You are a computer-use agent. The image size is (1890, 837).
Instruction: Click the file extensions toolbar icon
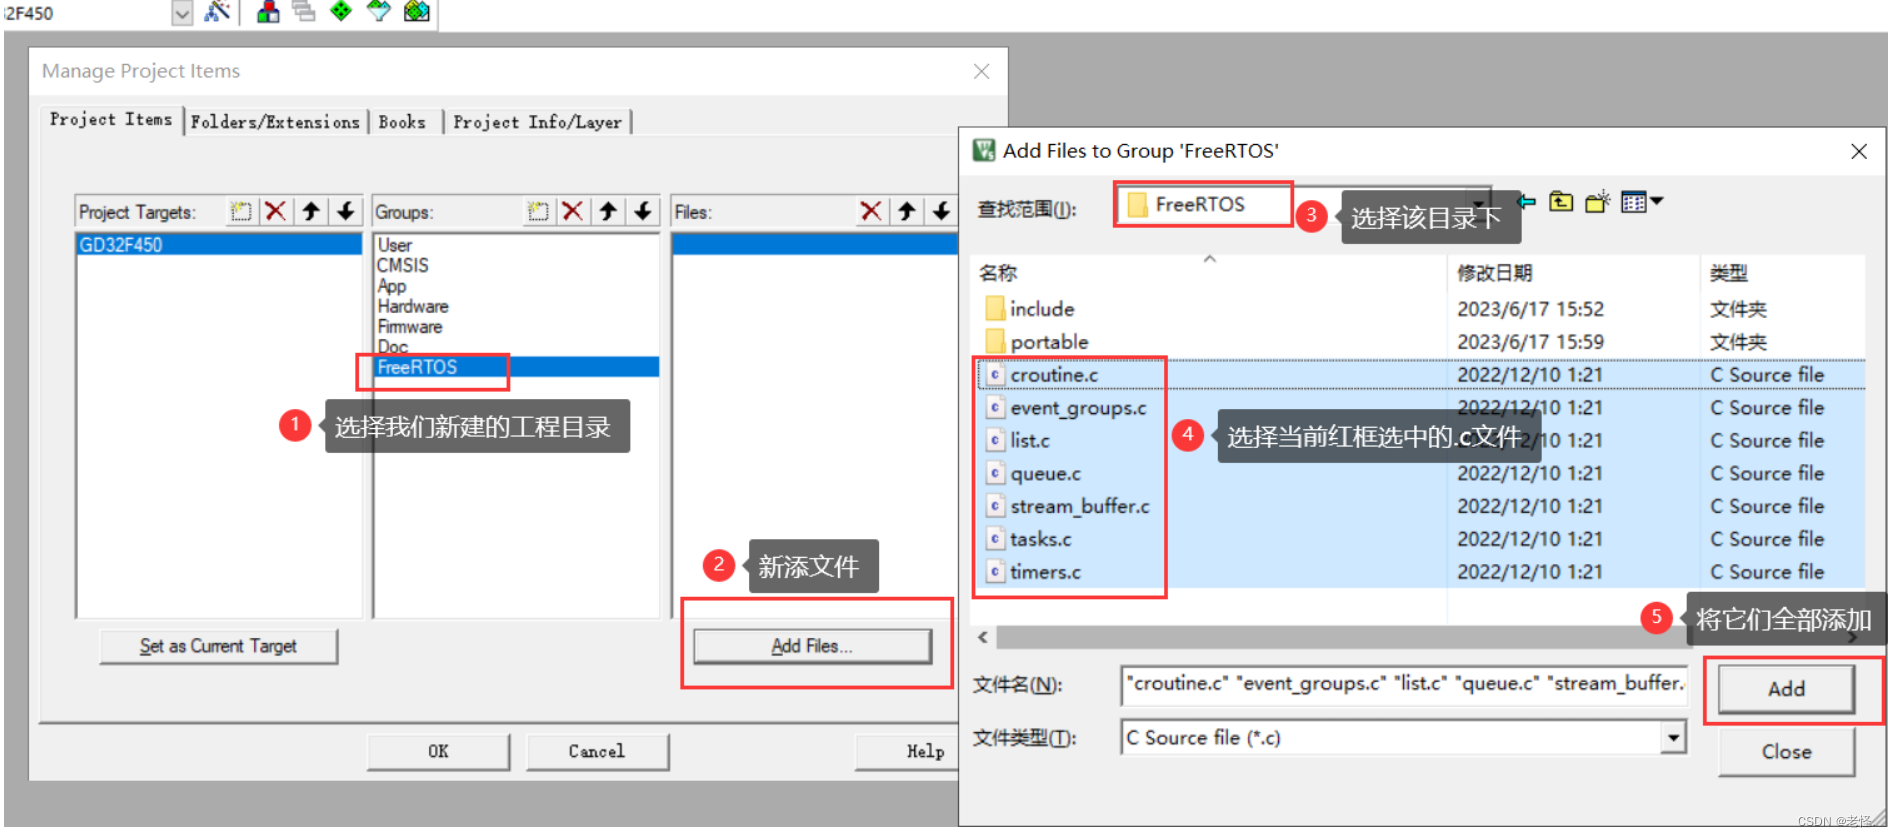point(268,12)
